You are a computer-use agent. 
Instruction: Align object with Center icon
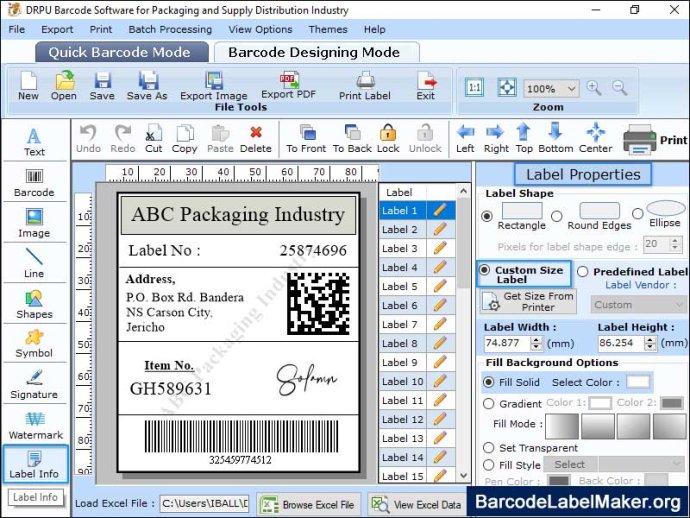pyautogui.click(x=596, y=132)
